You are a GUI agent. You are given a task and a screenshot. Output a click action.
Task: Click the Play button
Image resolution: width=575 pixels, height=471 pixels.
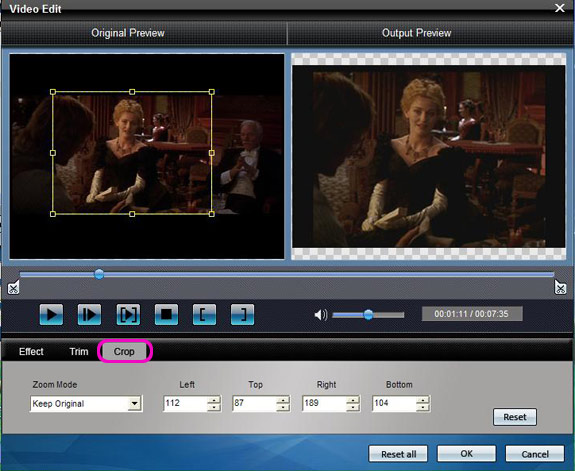(x=51, y=314)
